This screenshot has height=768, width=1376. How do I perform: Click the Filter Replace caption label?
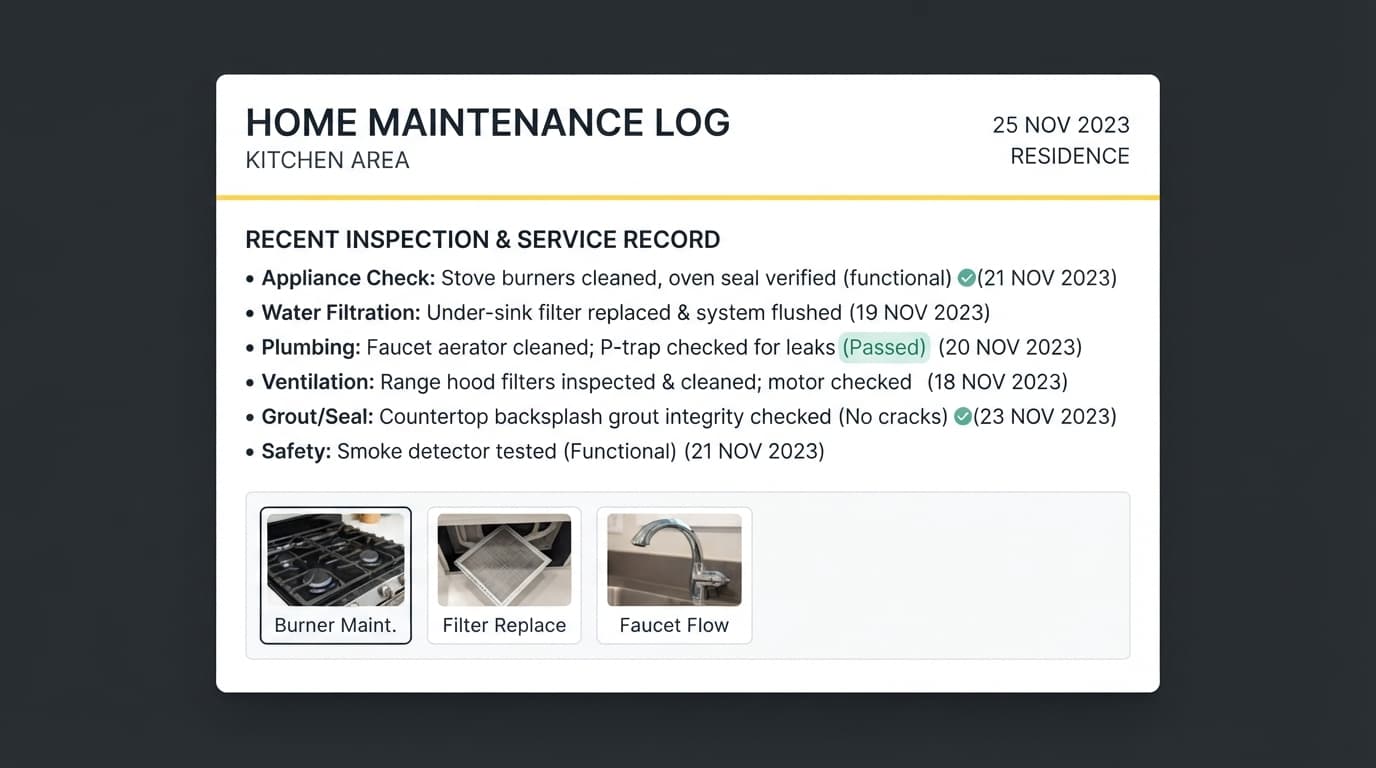point(504,626)
